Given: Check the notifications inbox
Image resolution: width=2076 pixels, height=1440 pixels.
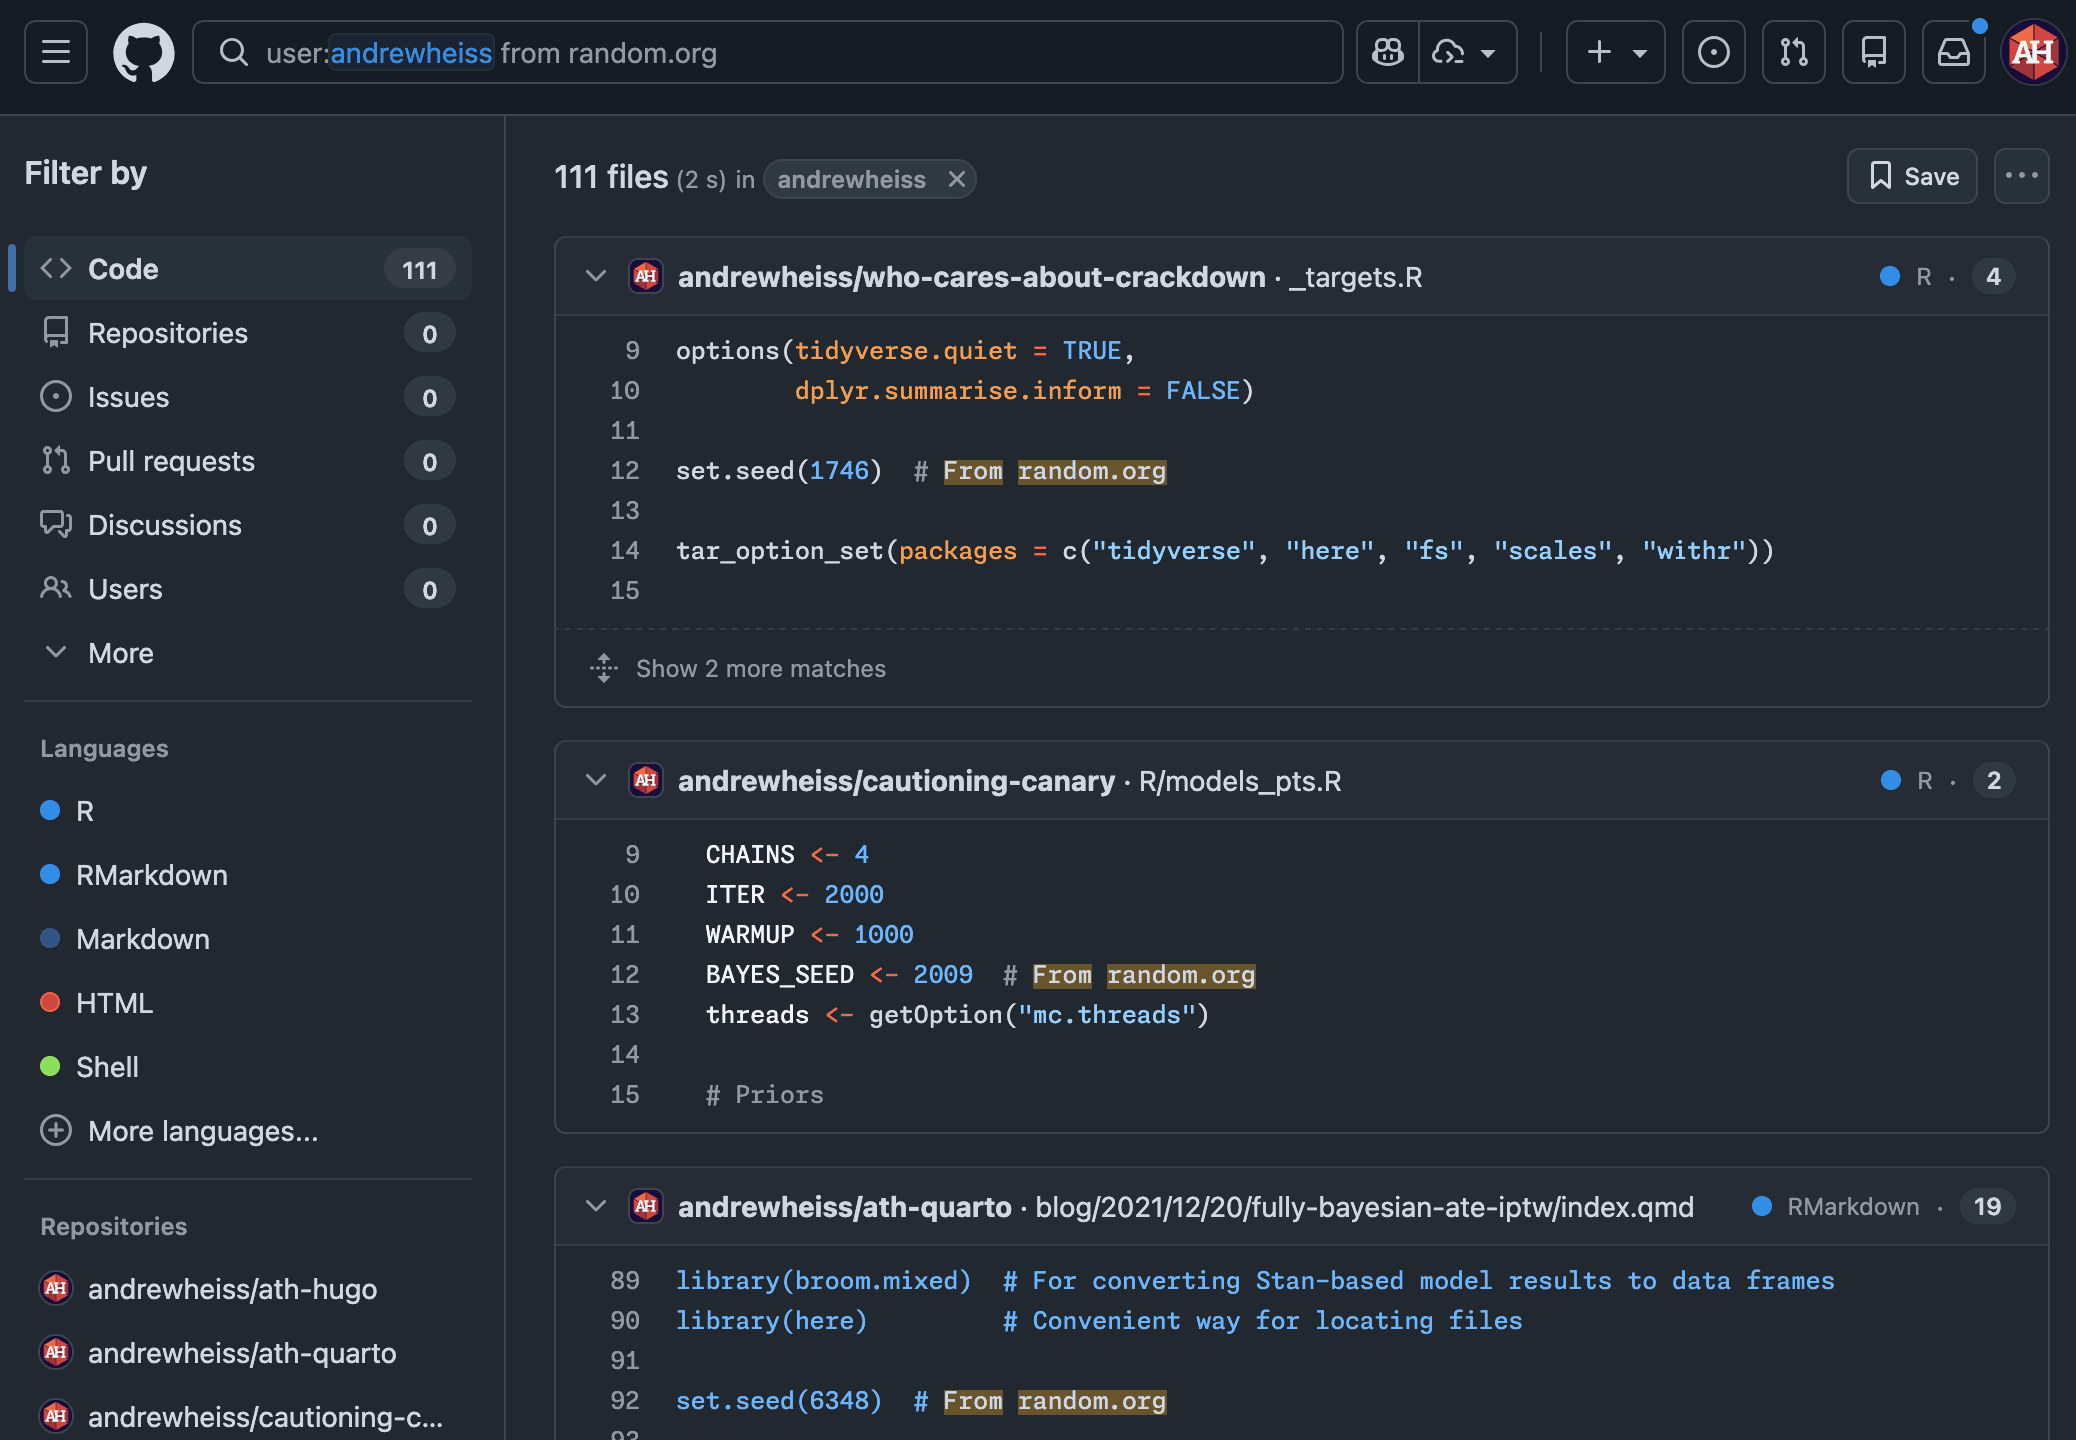Looking at the screenshot, I should (x=1953, y=52).
